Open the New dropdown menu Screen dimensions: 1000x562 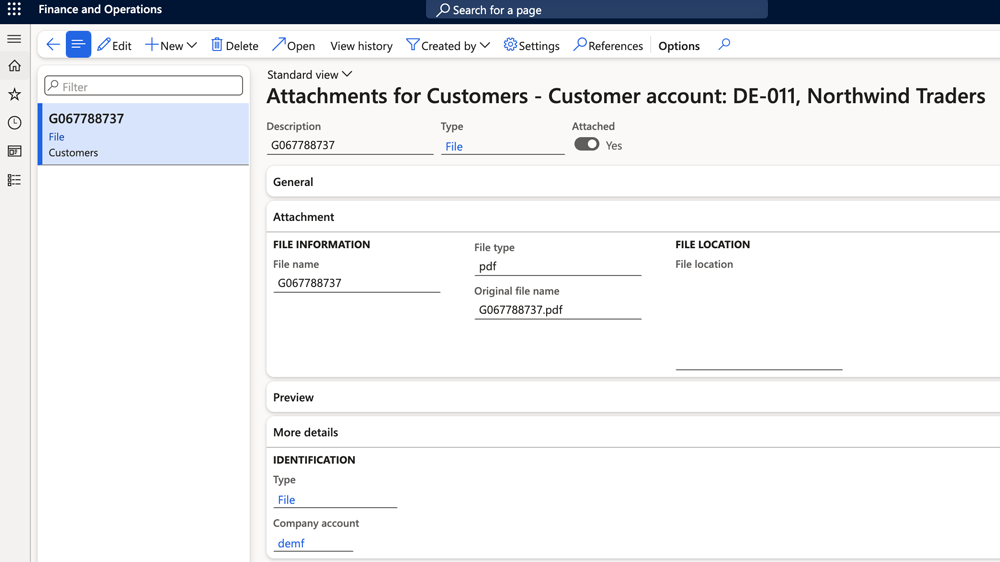click(x=171, y=45)
